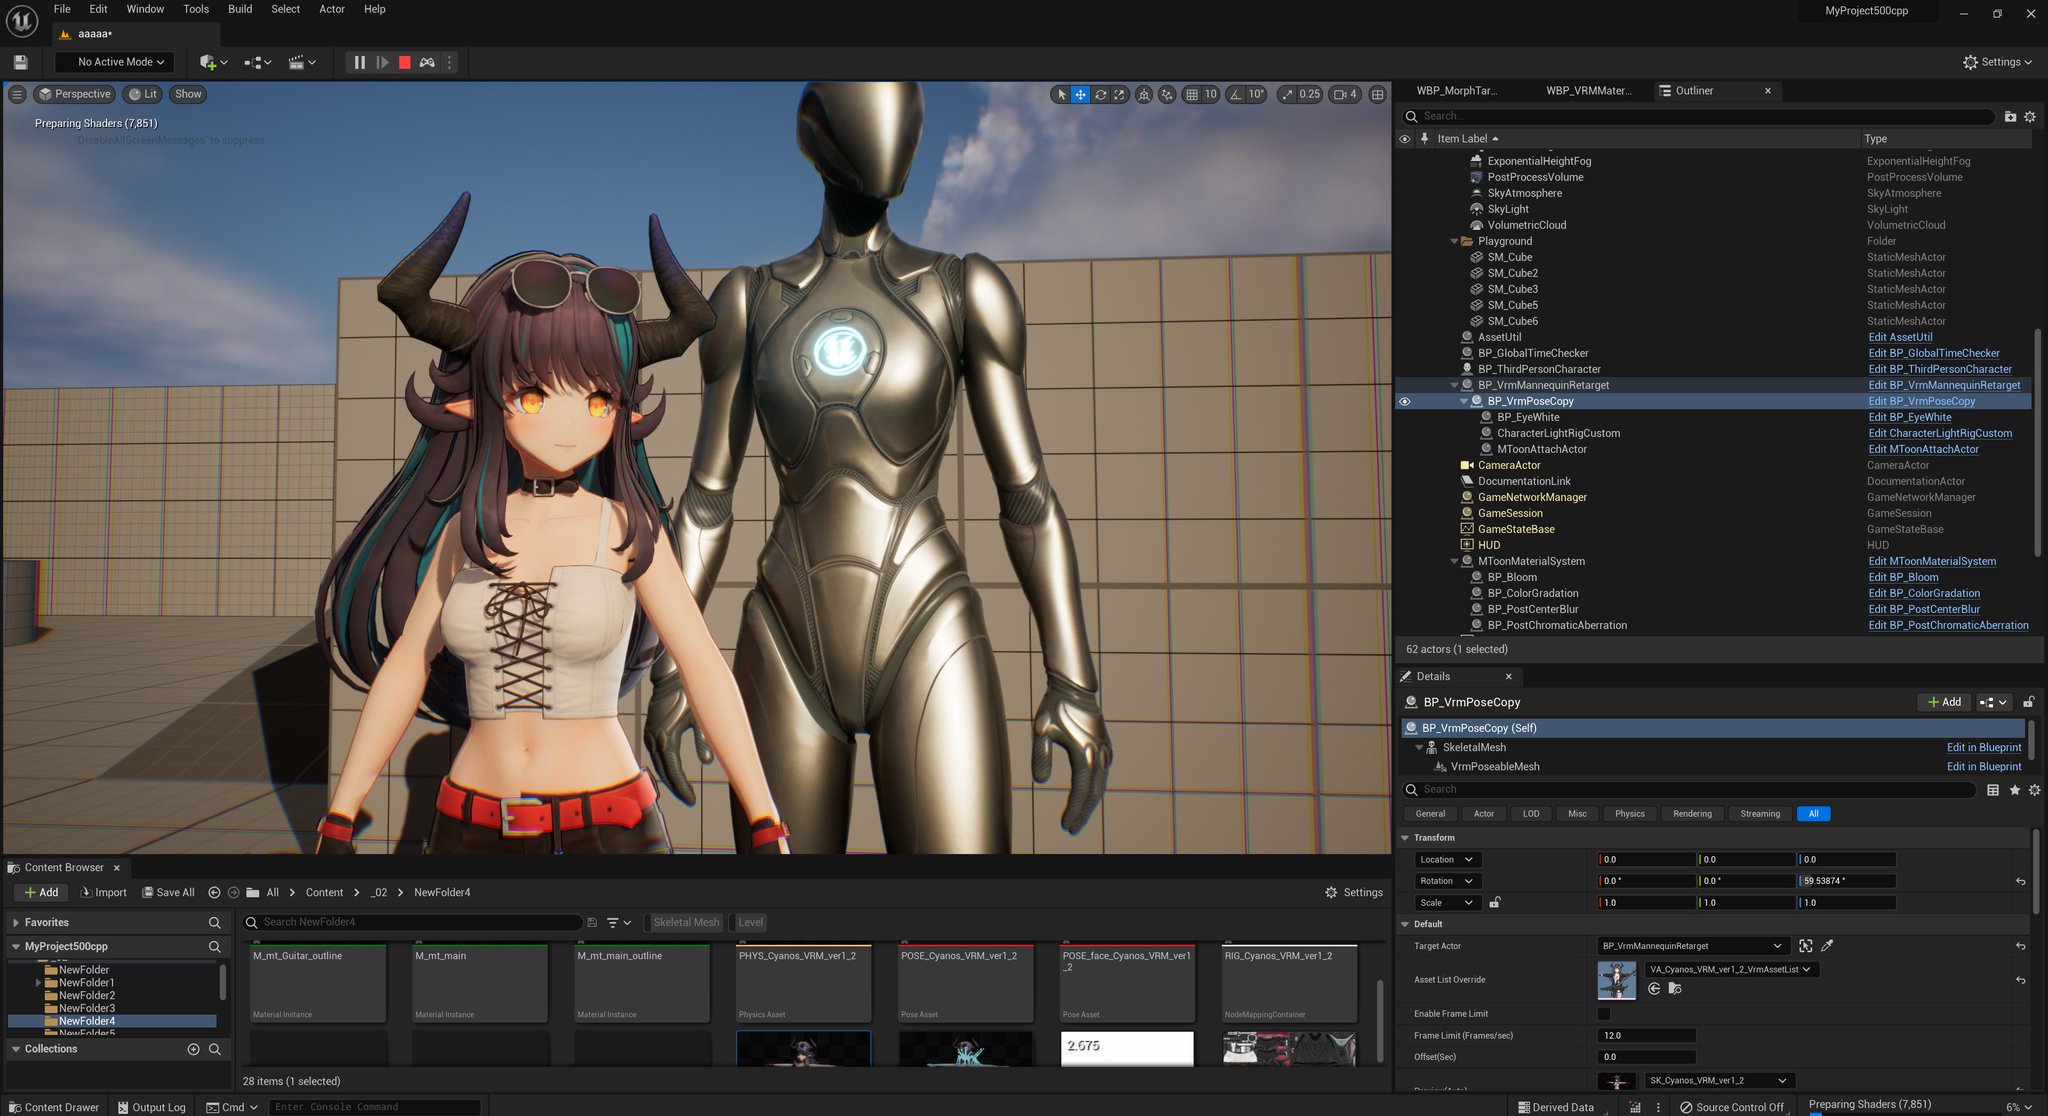
Task: Open the Target Actor dropdown in Details
Action: pos(1690,945)
